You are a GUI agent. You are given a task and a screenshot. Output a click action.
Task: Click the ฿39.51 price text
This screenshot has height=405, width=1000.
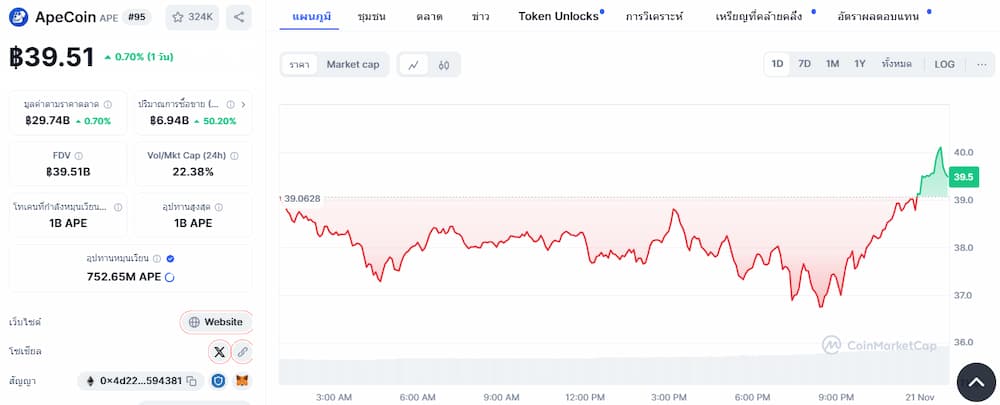[52, 57]
